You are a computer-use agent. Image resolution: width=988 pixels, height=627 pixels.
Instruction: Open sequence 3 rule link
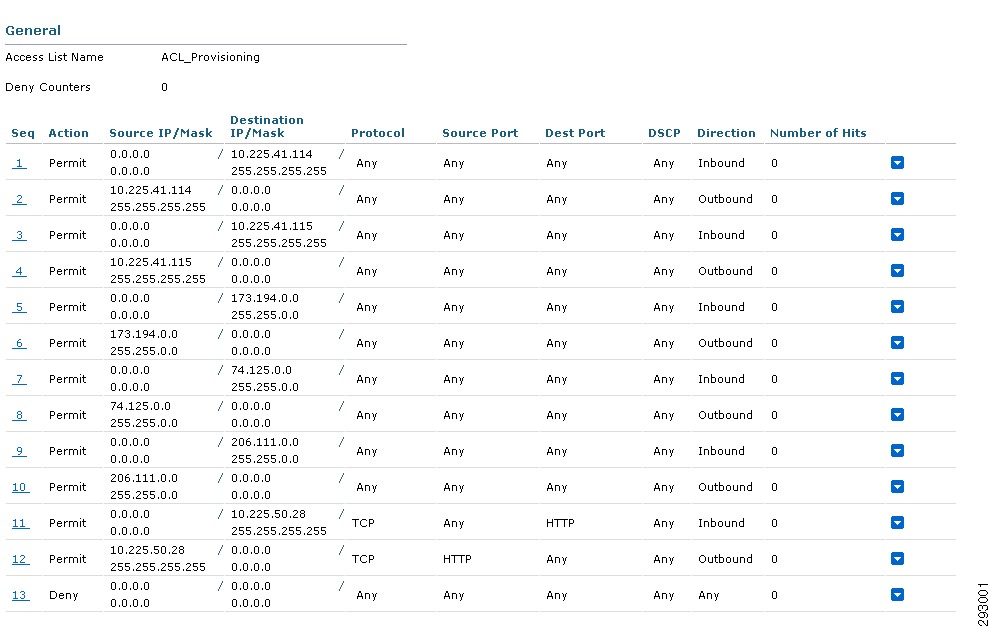pos(19,235)
